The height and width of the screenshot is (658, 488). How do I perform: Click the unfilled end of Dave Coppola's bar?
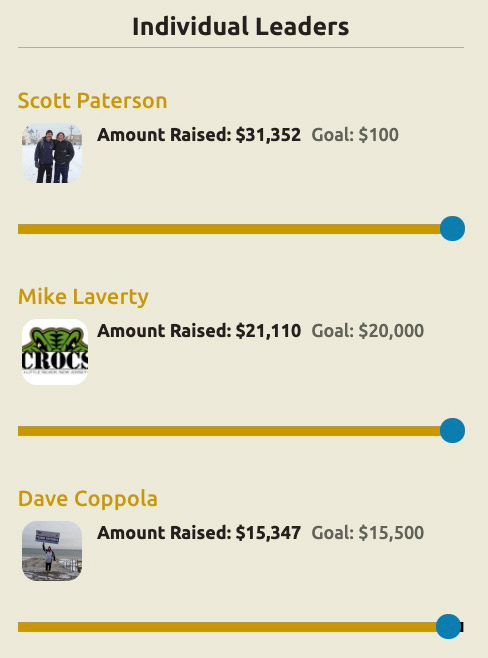click(462, 627)
